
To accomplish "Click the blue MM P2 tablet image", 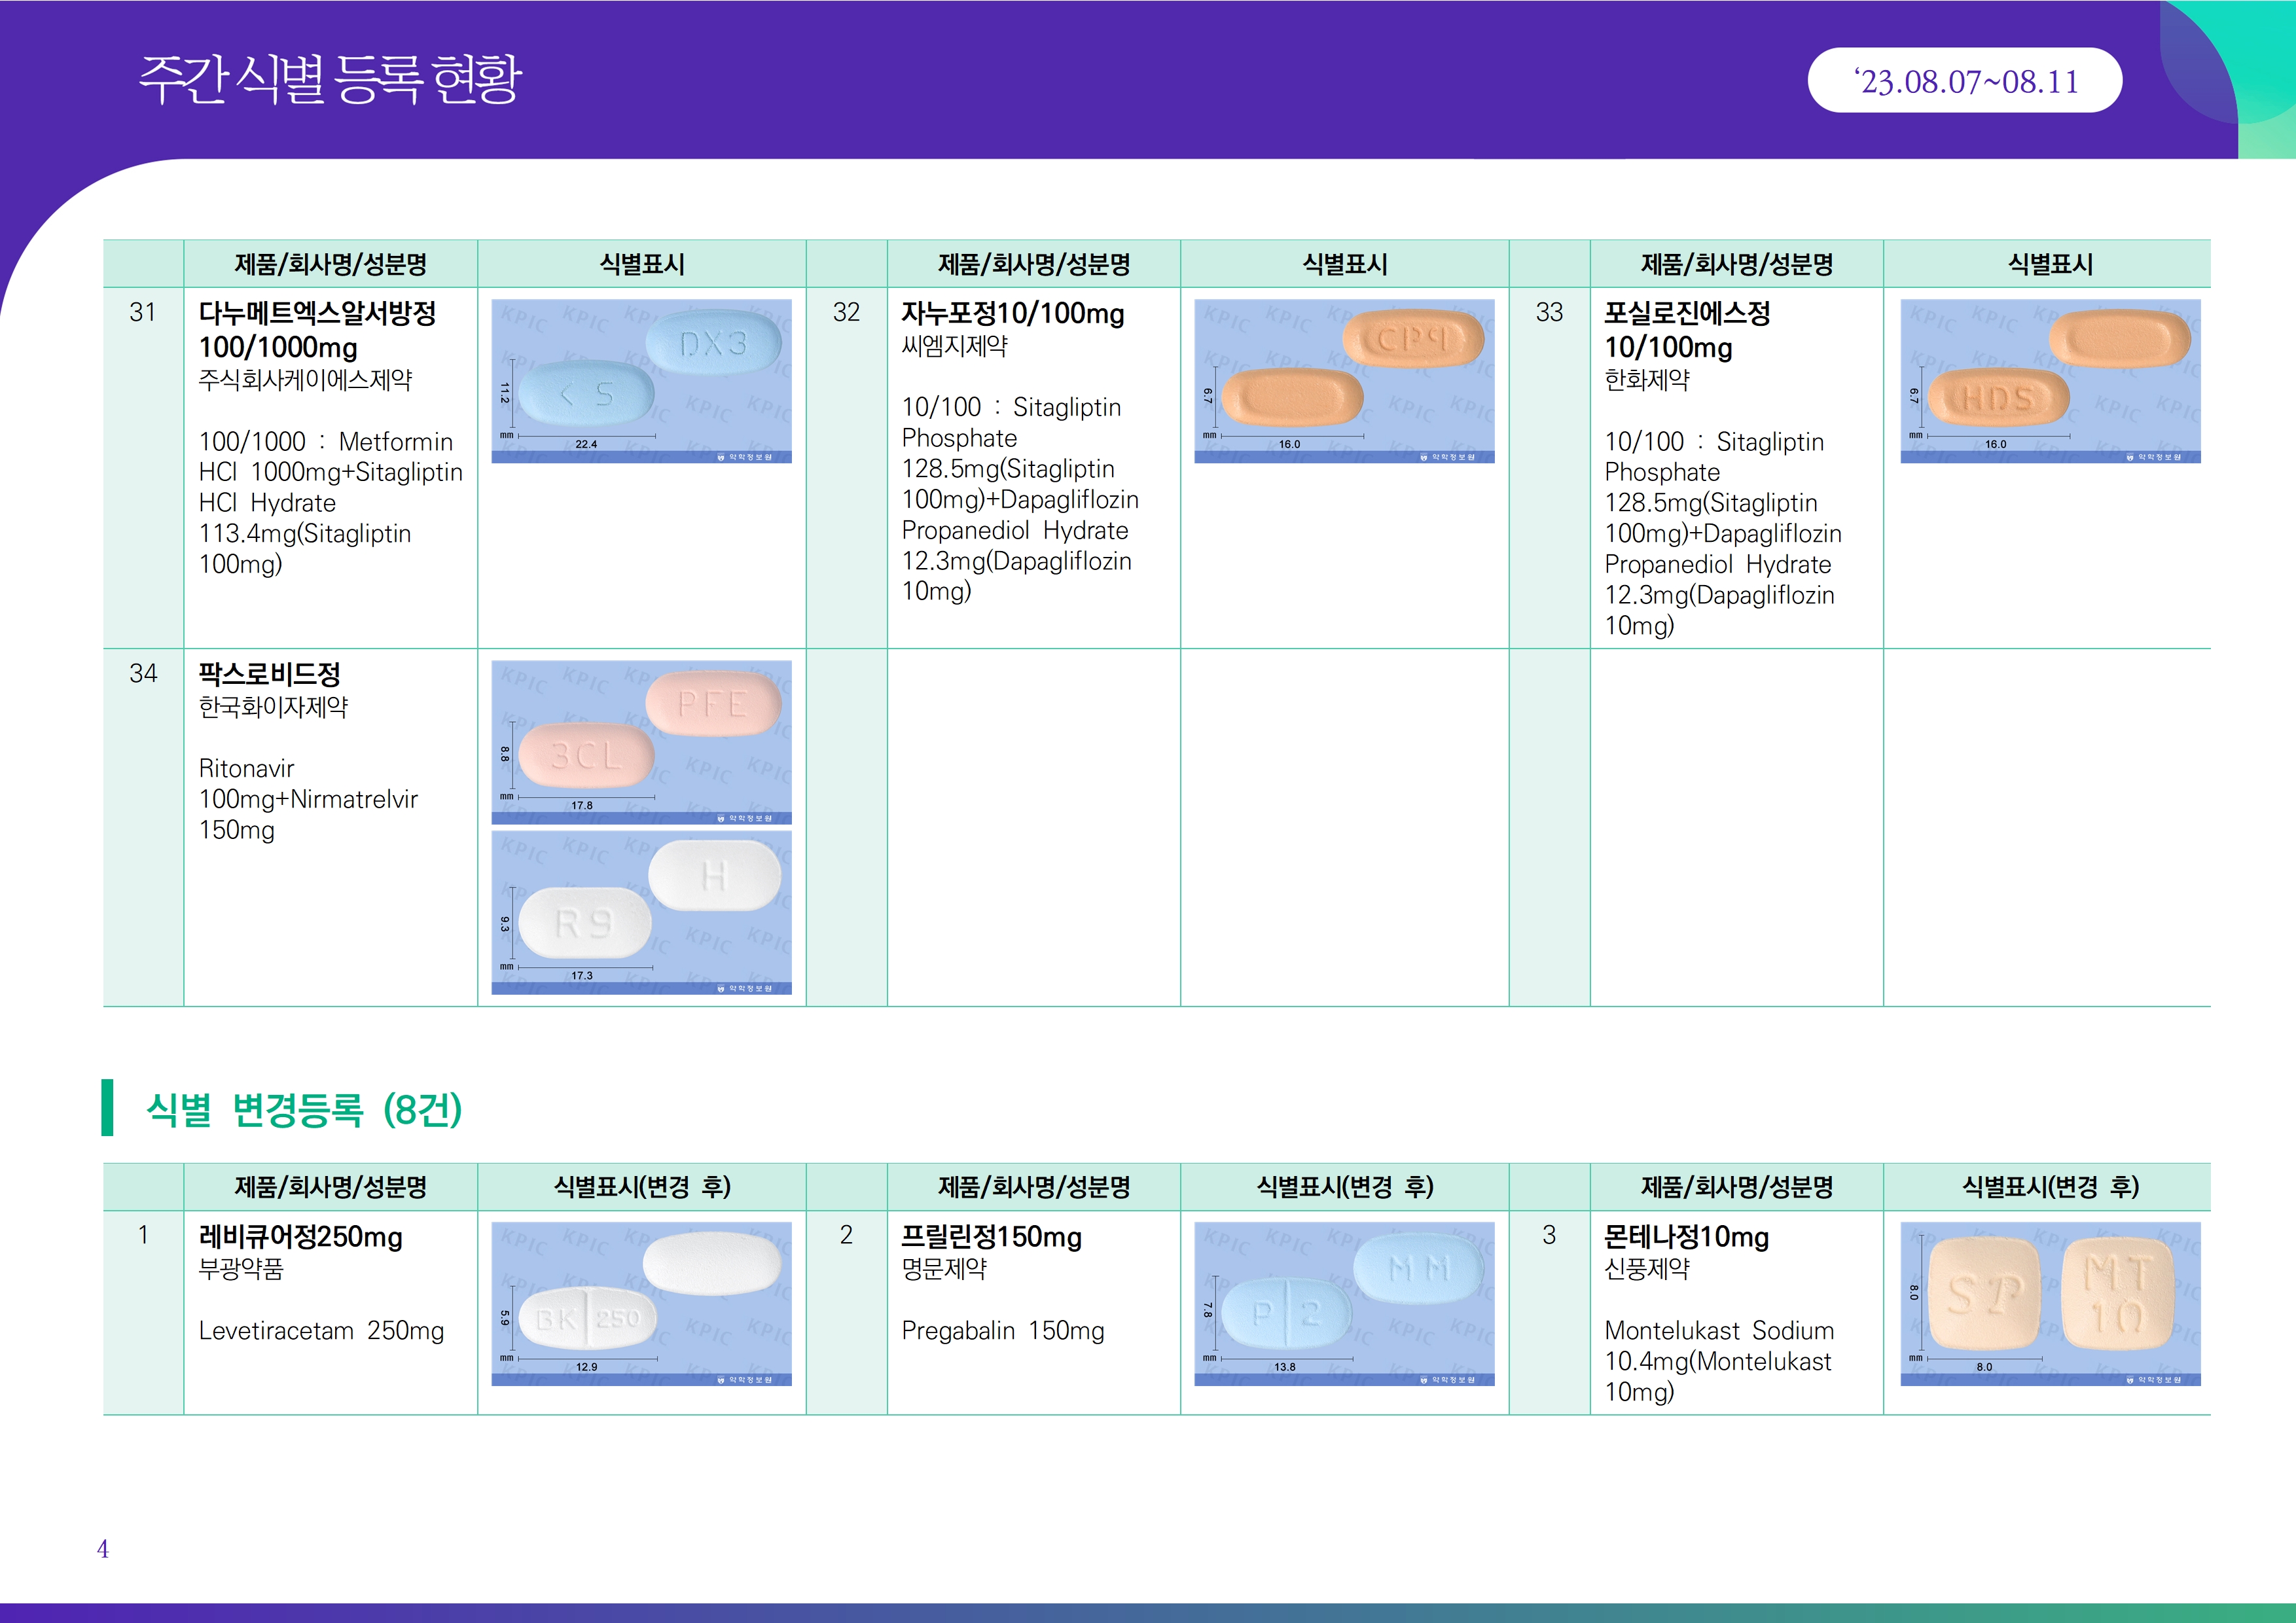I will (x=1344, y=1303).
